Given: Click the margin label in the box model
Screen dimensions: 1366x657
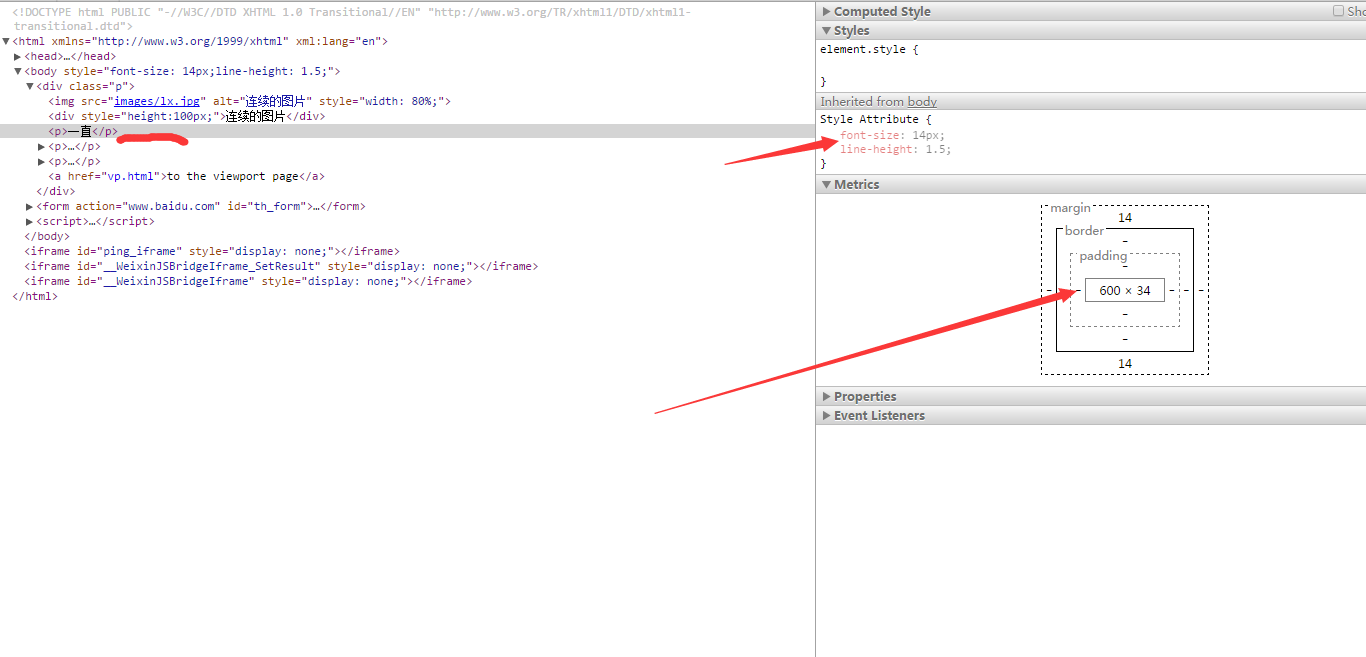Looking at the screenshot, I should tap(1070, 208).
